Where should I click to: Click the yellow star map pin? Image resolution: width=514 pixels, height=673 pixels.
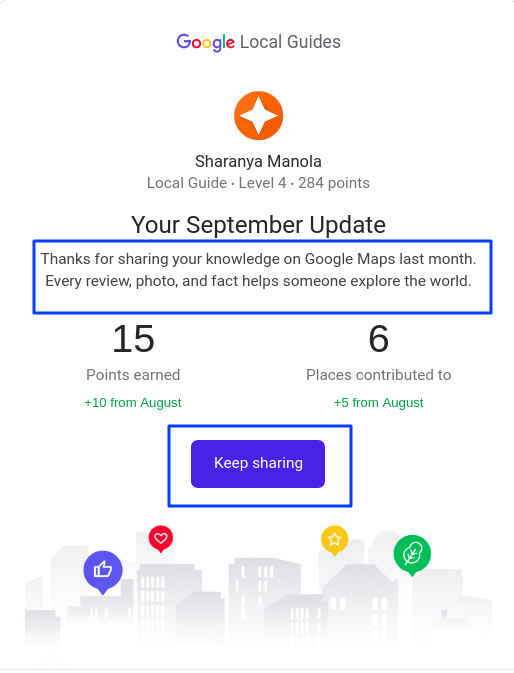tap(335, 540)
